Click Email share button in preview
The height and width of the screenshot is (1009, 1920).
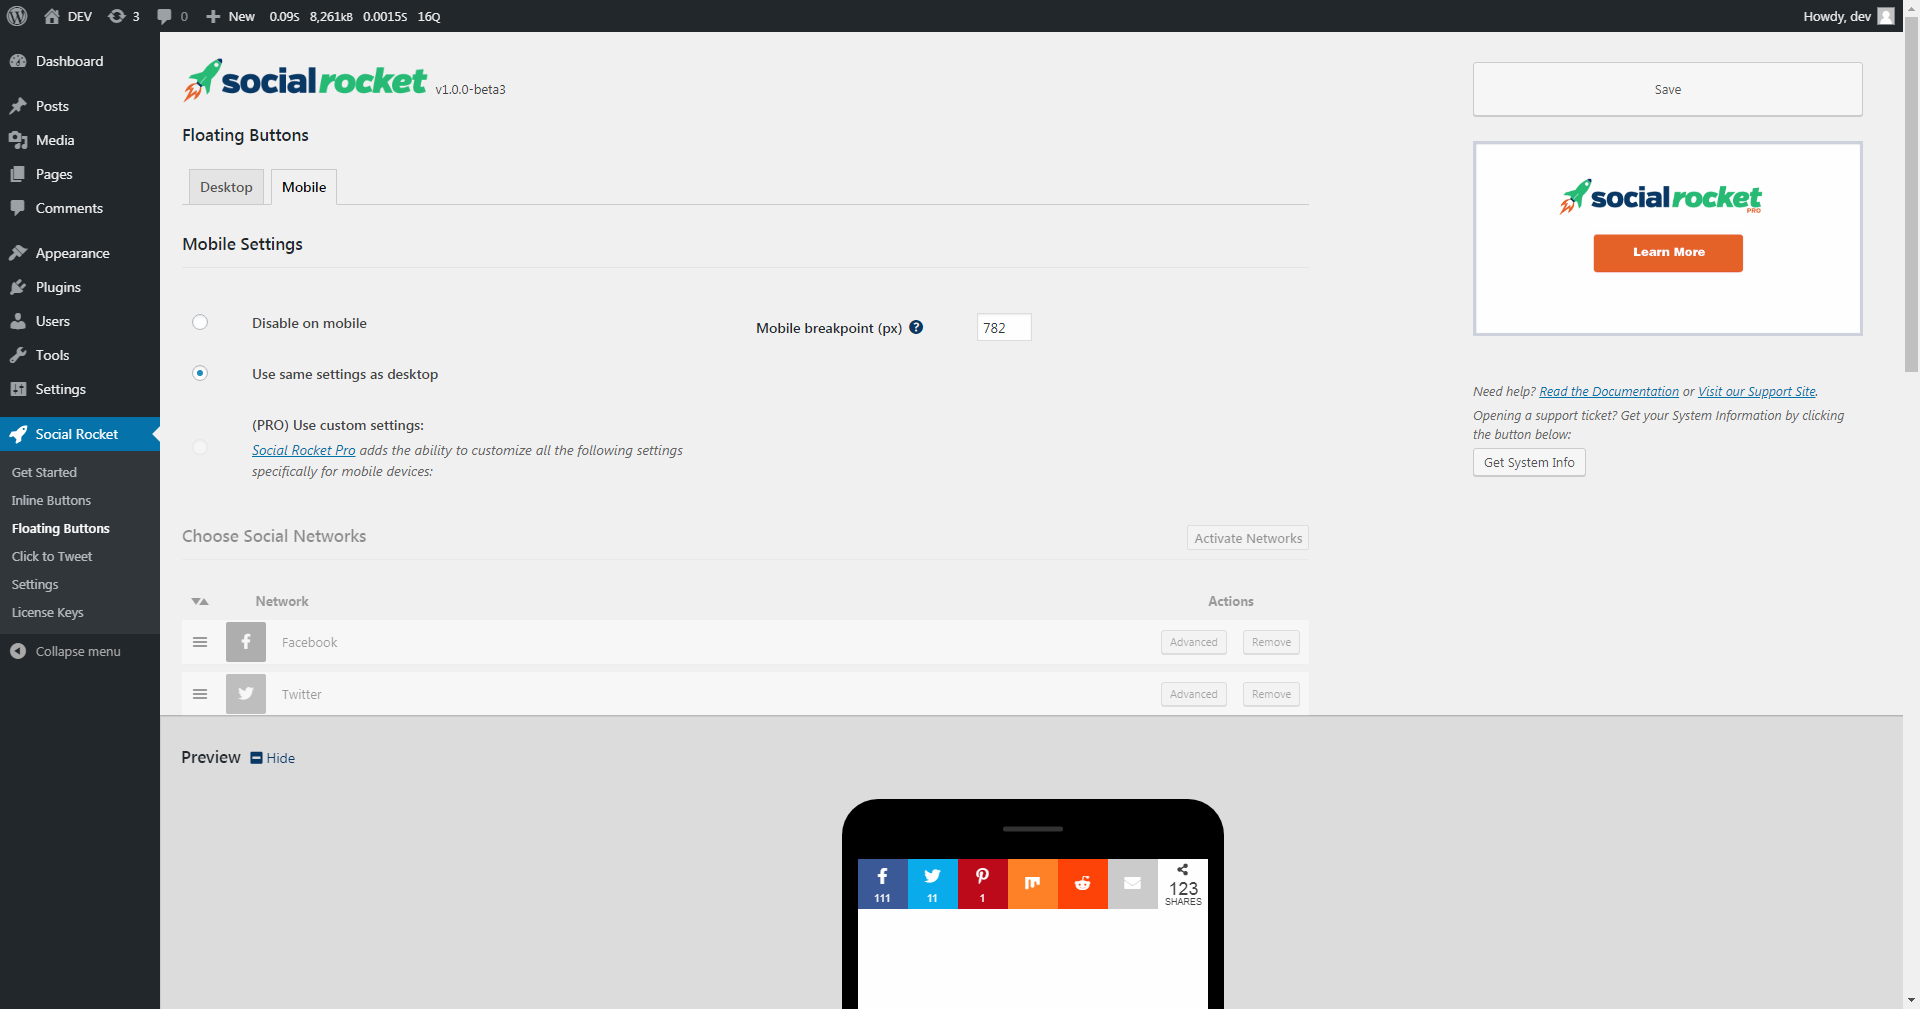coord(1133,884)
